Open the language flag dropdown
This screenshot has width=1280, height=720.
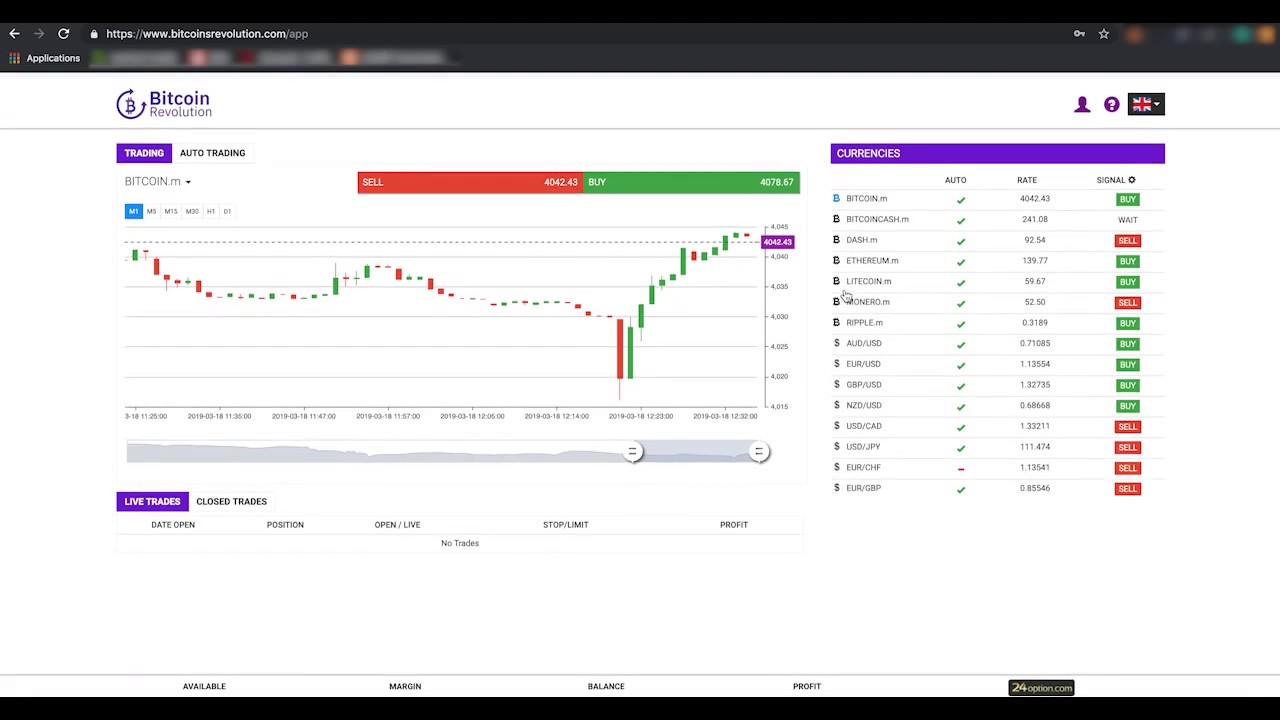tap(1146, 104)
